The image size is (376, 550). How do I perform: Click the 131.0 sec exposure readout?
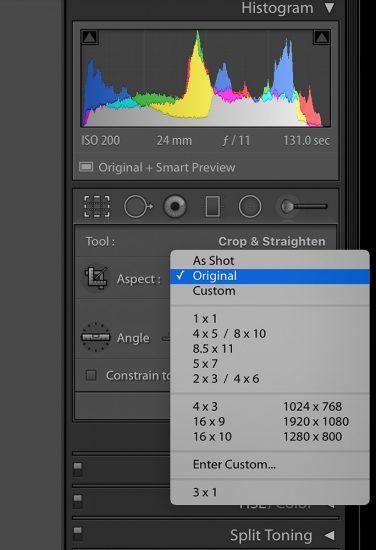click(307, 141)
